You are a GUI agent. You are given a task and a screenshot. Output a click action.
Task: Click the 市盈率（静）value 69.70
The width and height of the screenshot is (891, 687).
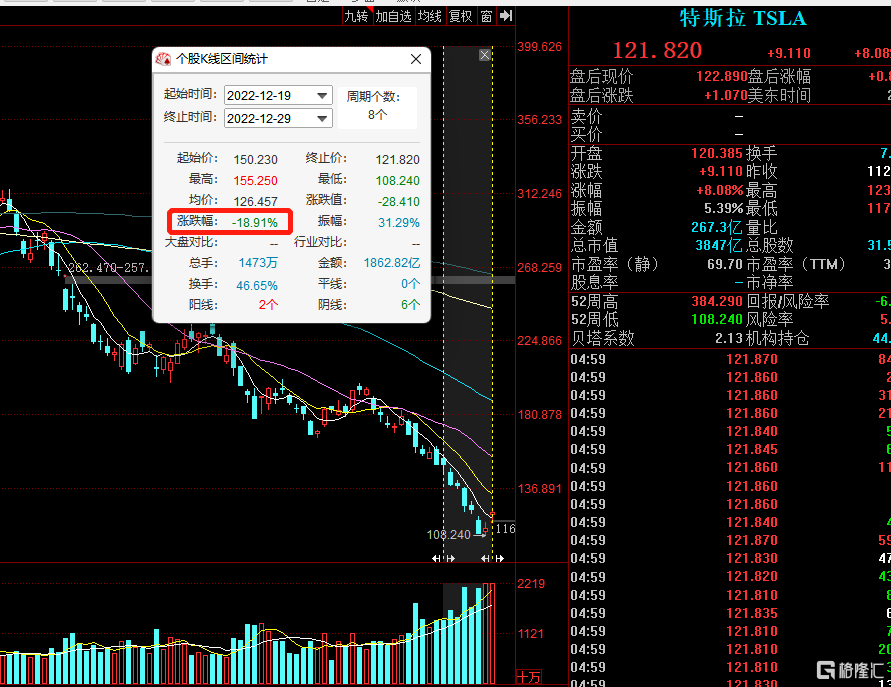coord(725,264)
